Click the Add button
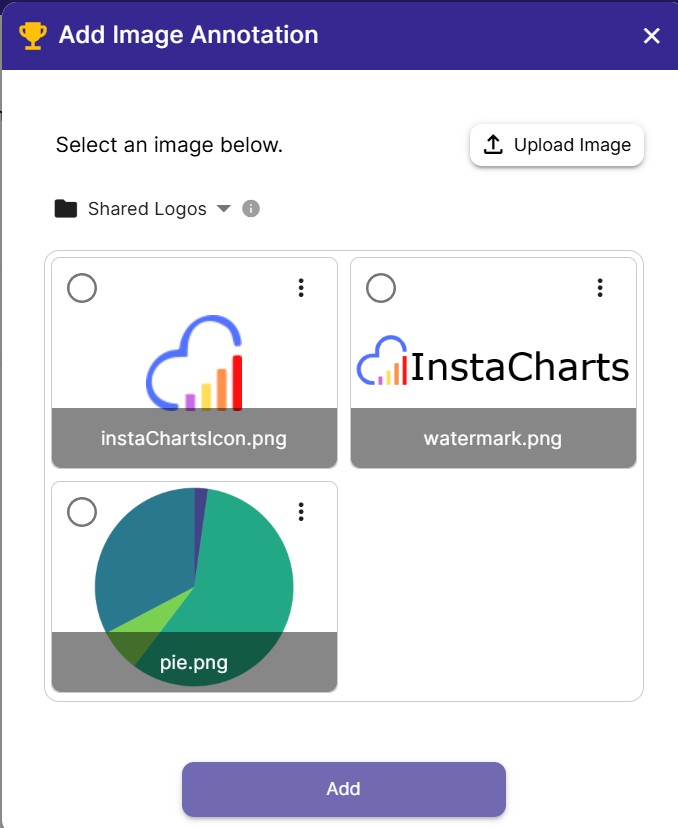Viewport: 678px width, 828px height. 343,789
